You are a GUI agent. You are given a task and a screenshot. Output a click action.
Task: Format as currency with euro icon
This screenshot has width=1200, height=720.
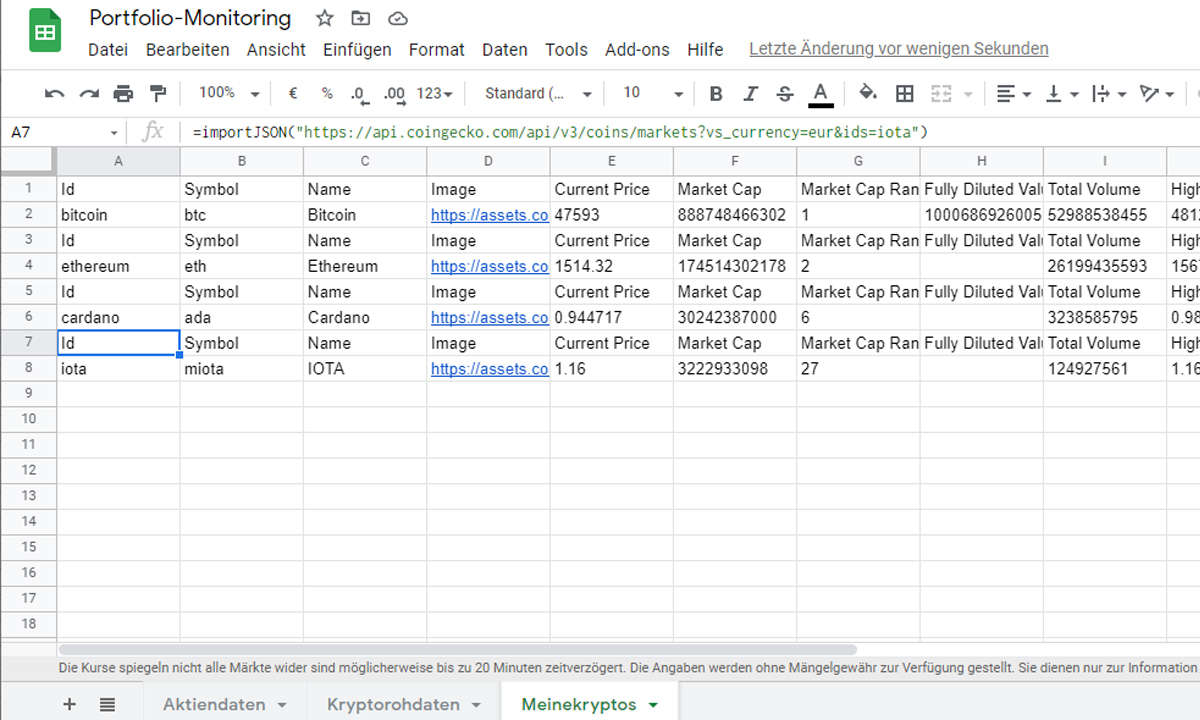coord(293,93)
